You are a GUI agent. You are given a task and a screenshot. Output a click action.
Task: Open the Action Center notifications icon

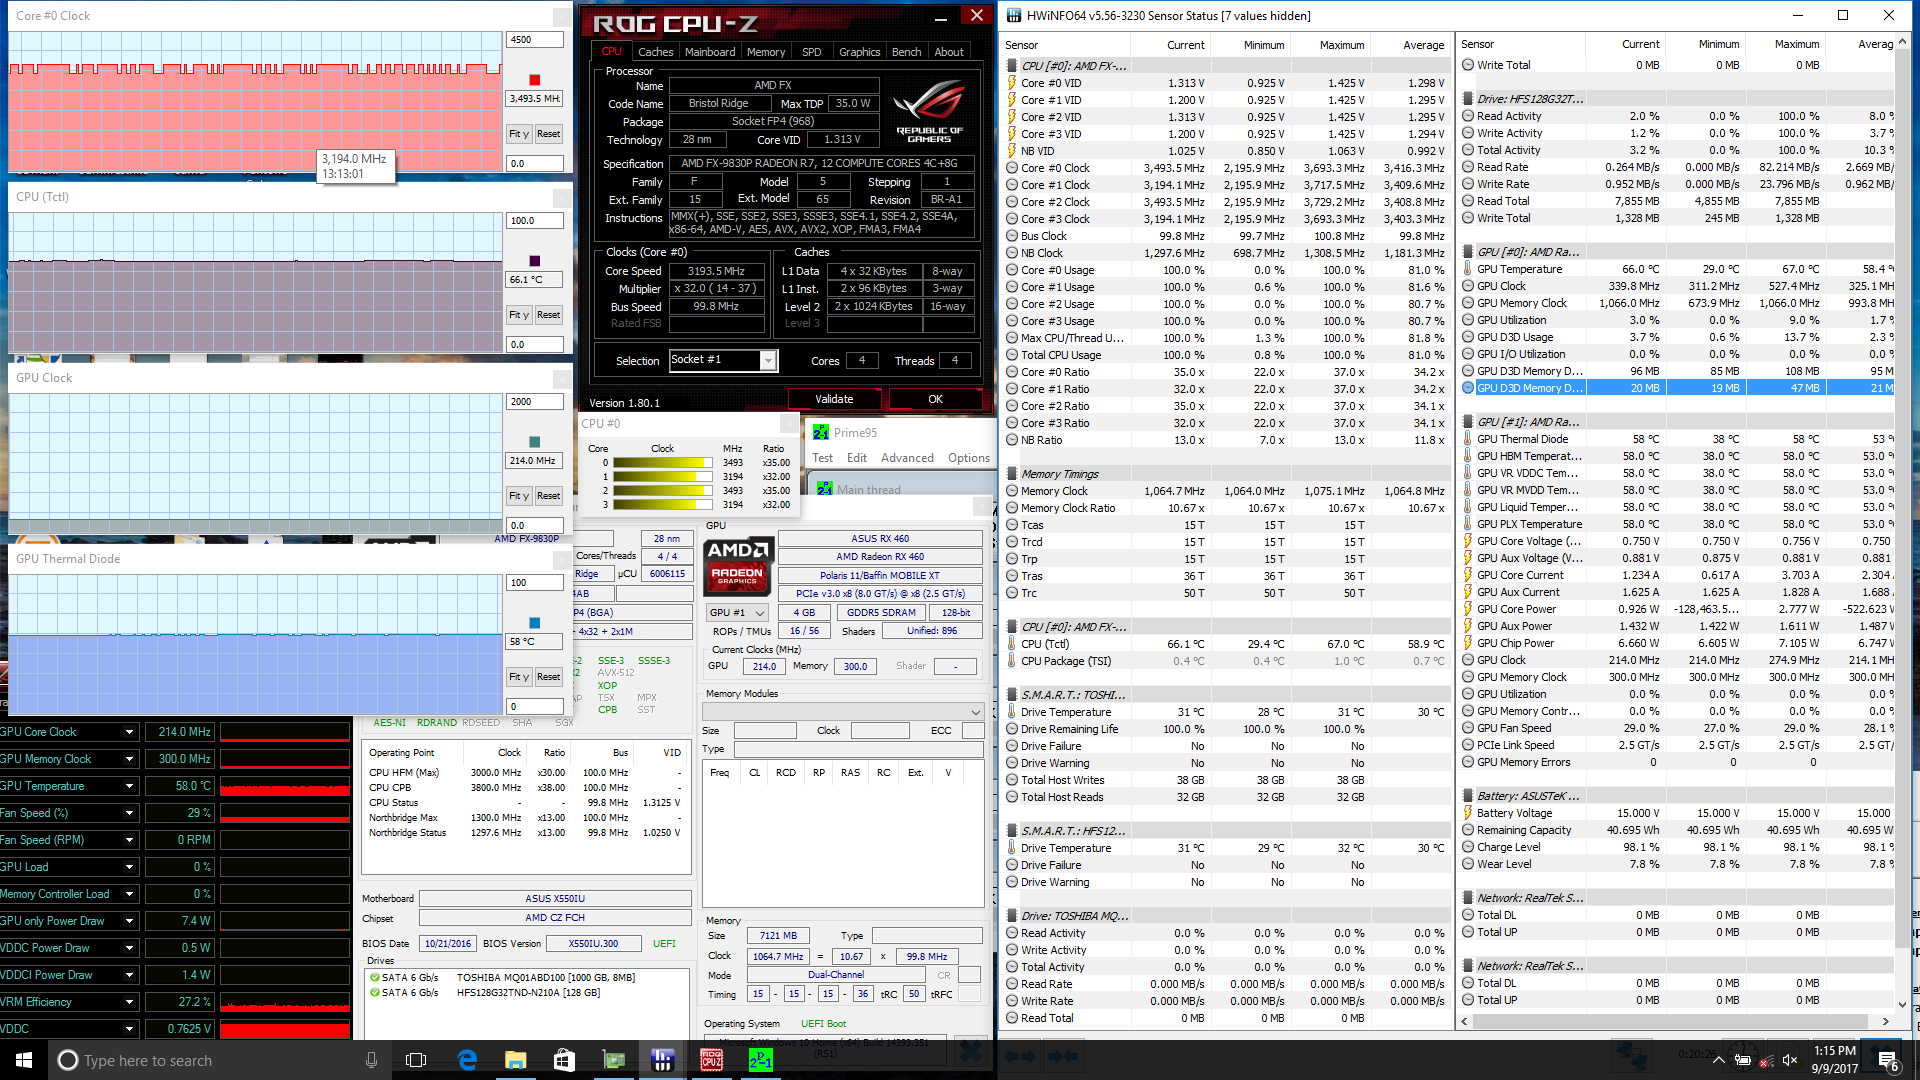click(x=1888, y=1060)
